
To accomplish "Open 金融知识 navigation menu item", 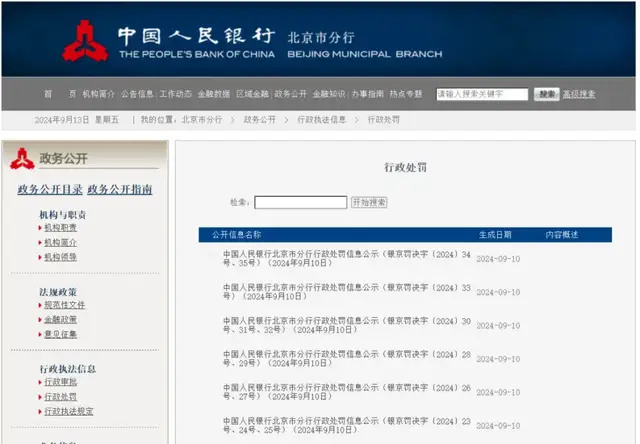I will click(x=329, y=94).
